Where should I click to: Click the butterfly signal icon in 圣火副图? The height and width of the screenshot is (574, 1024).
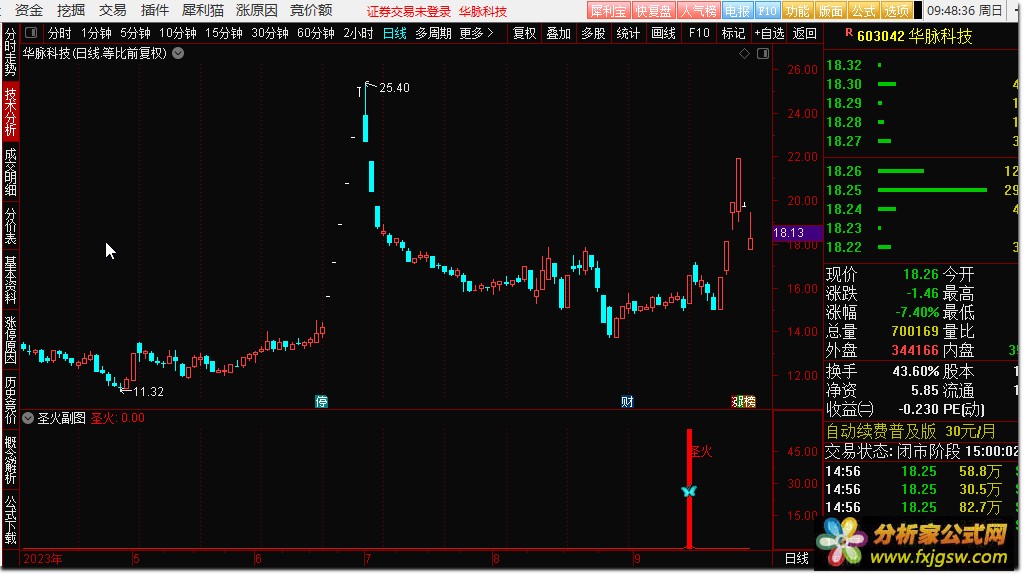689,491
